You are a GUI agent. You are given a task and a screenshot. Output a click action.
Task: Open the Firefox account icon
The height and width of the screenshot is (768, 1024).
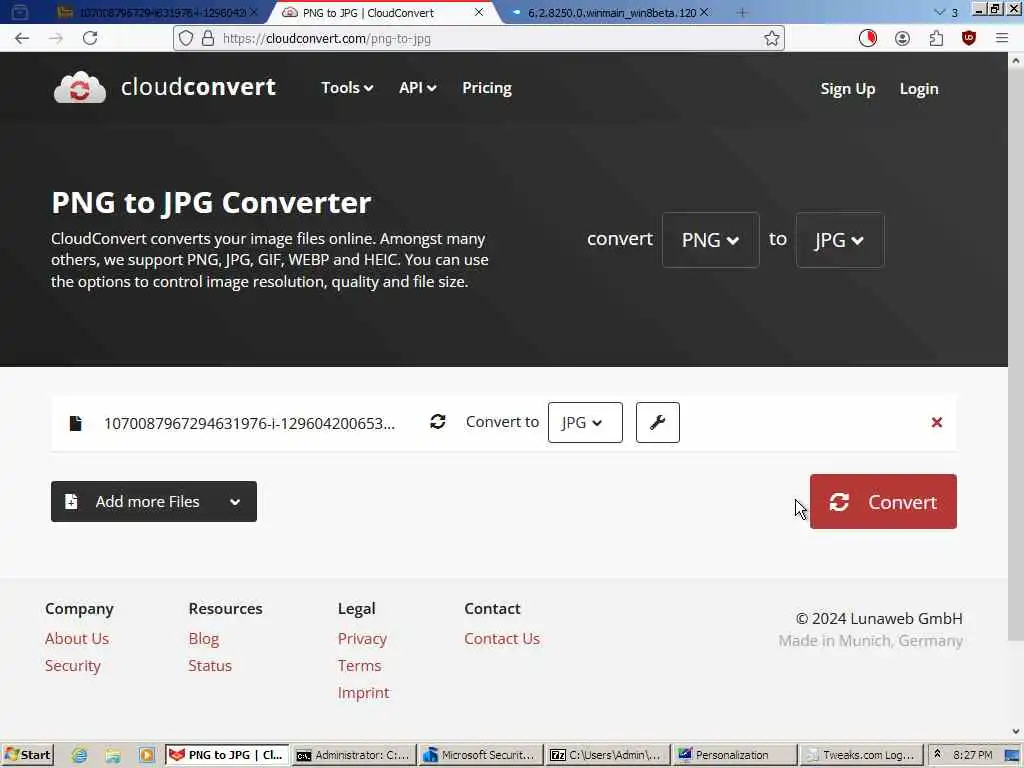point(902,39)
